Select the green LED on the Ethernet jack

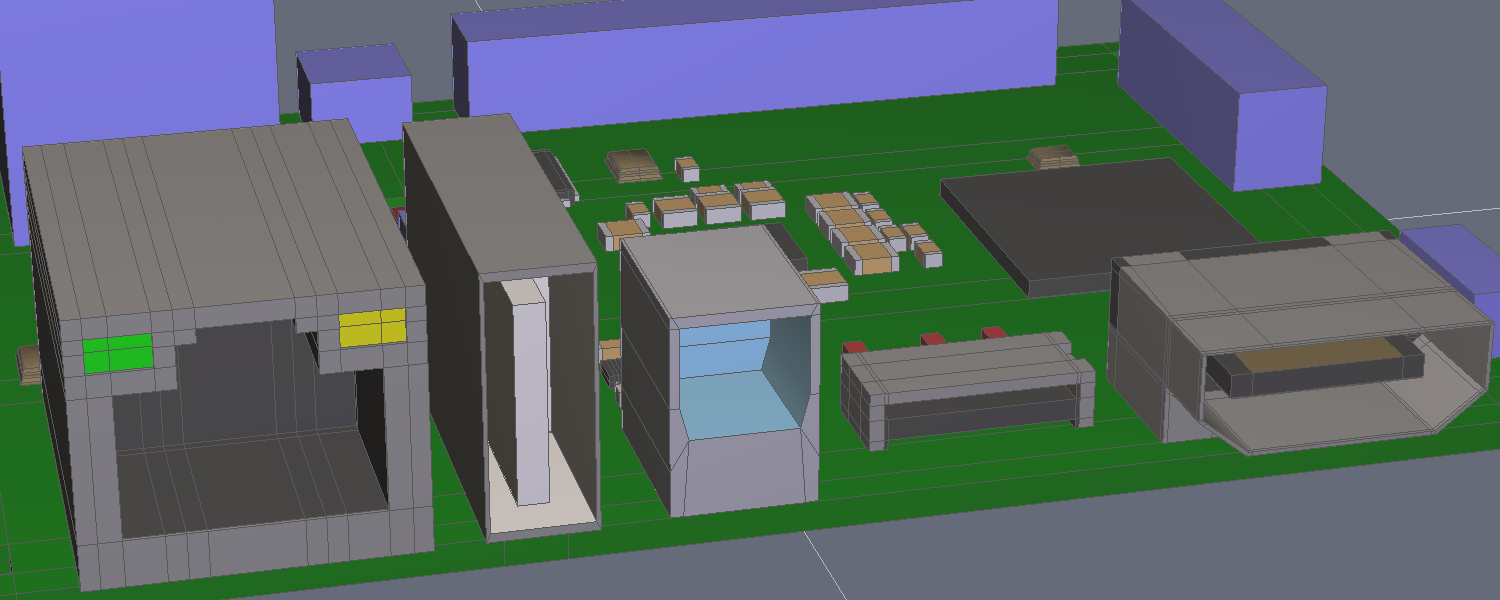tap(117, 353)
